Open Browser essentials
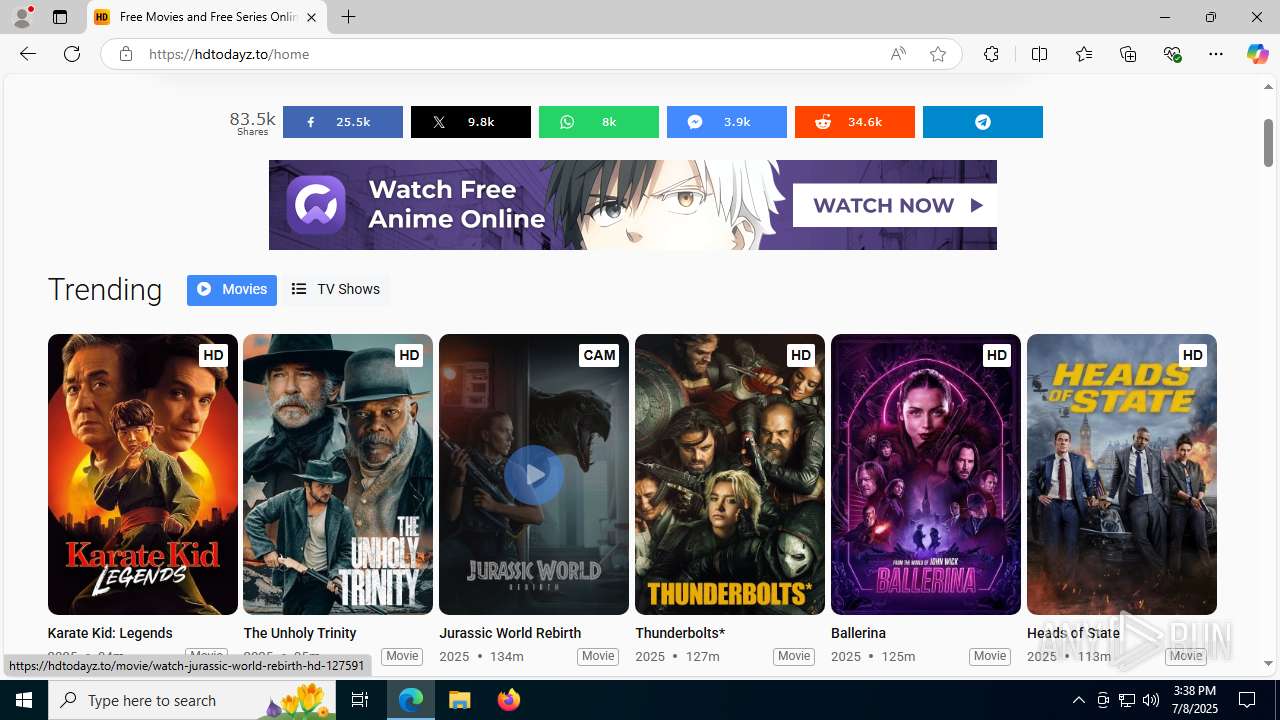1280x720 pixels. (x=1172, y=54)
